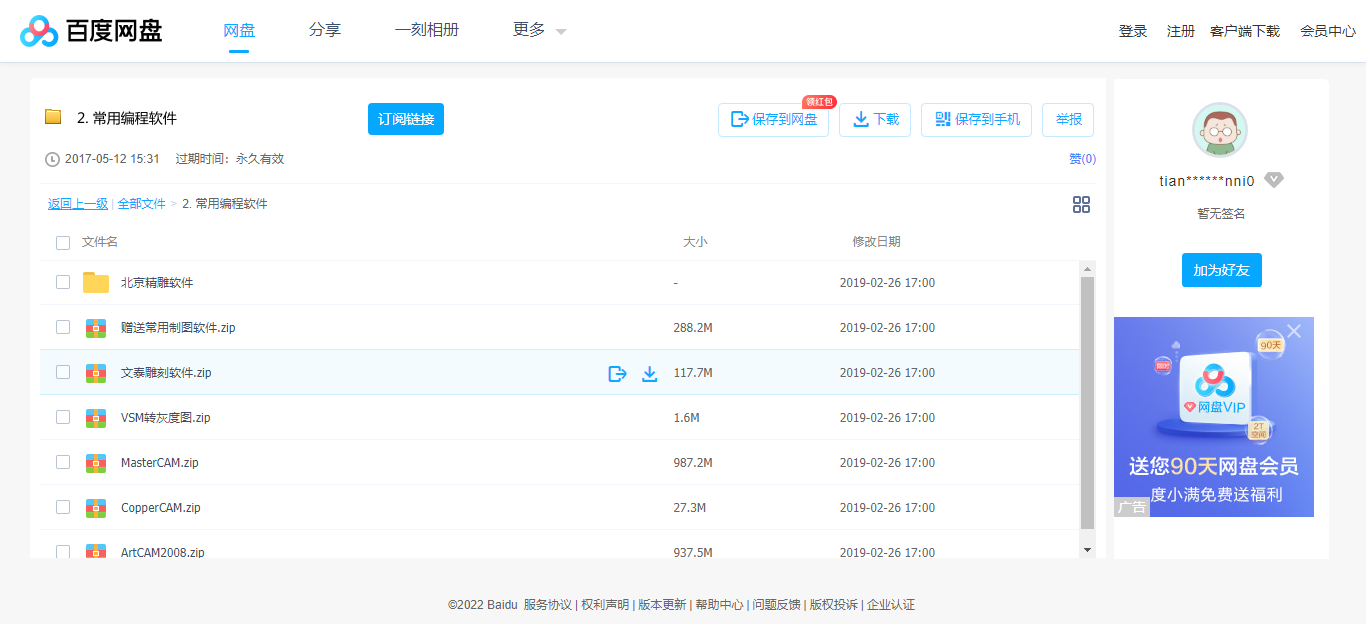This screenshot has height=624, width=1366.
Task: Switch file list to grid view
Action: (x=1081, y=204)
